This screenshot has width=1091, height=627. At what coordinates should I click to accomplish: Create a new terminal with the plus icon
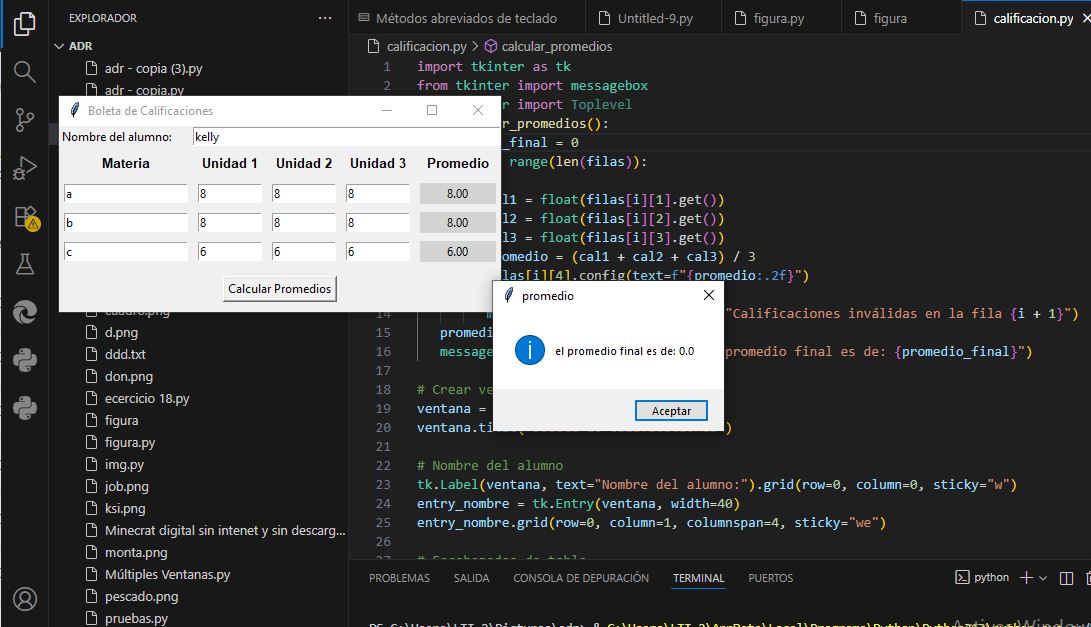pos(1026,578)
